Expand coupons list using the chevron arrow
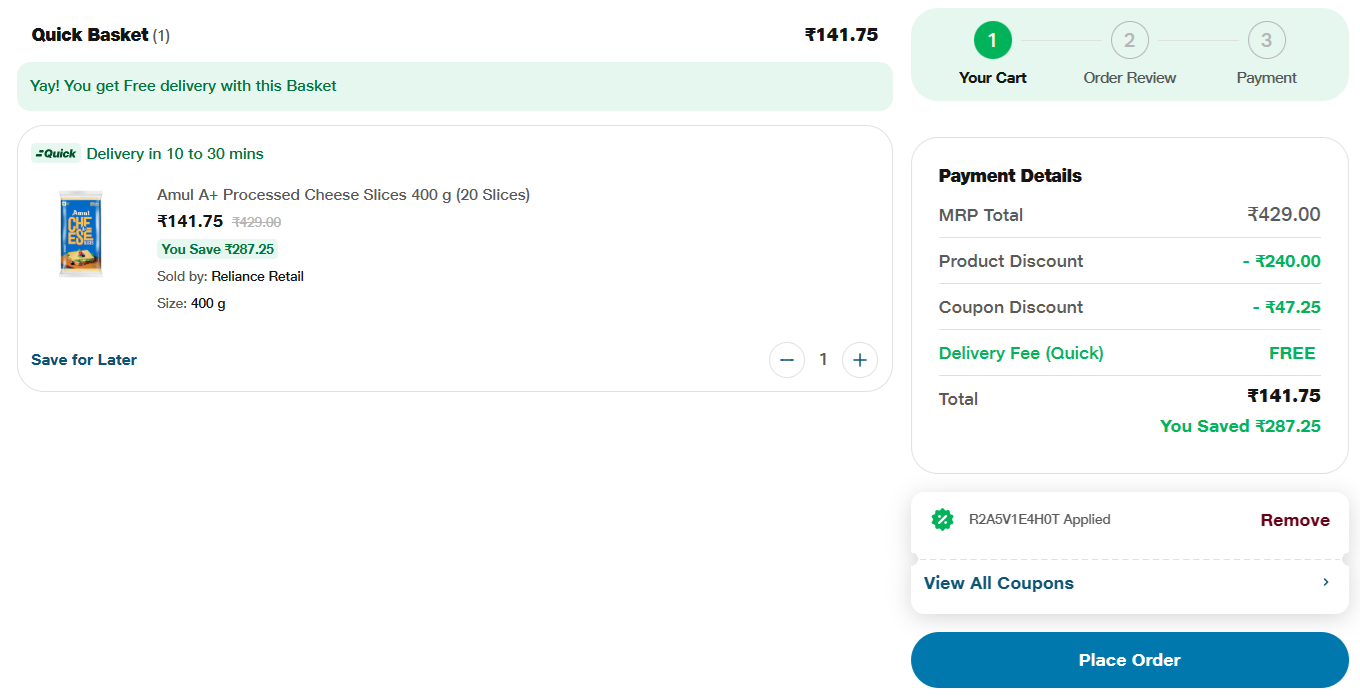Viewport: 1360px width, 698px height. [x=1326, y=582]
